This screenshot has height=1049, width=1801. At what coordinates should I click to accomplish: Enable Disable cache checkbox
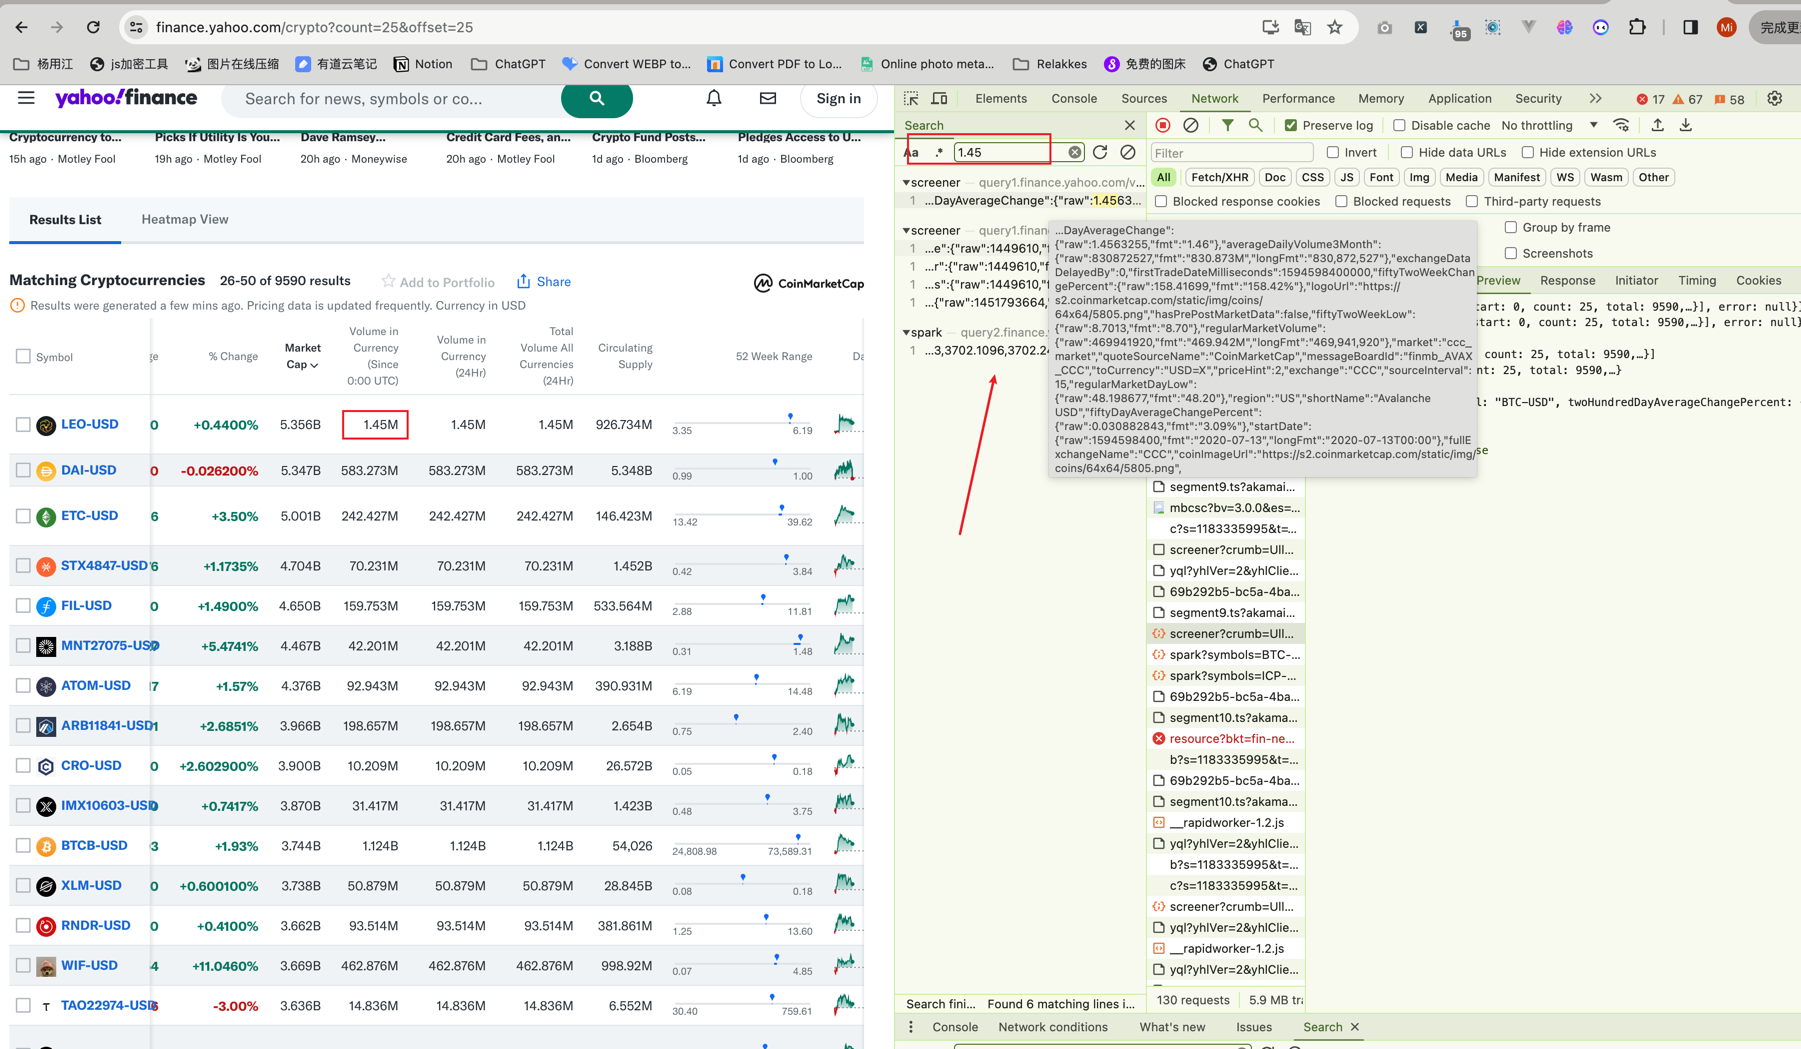[x=1399, y=125]
